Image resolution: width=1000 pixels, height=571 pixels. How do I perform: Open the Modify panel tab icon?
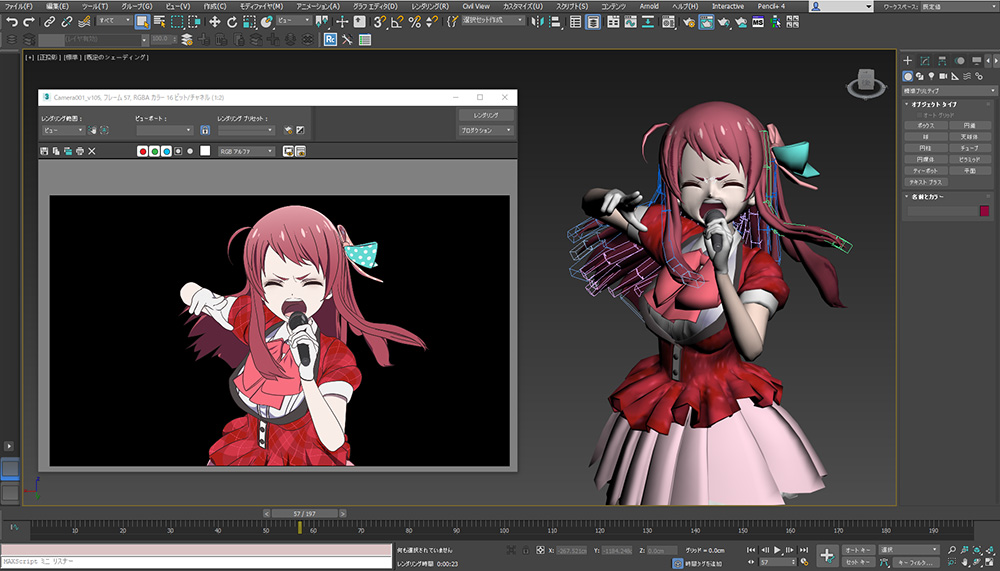pyautogui.click(x=925, y=60)
